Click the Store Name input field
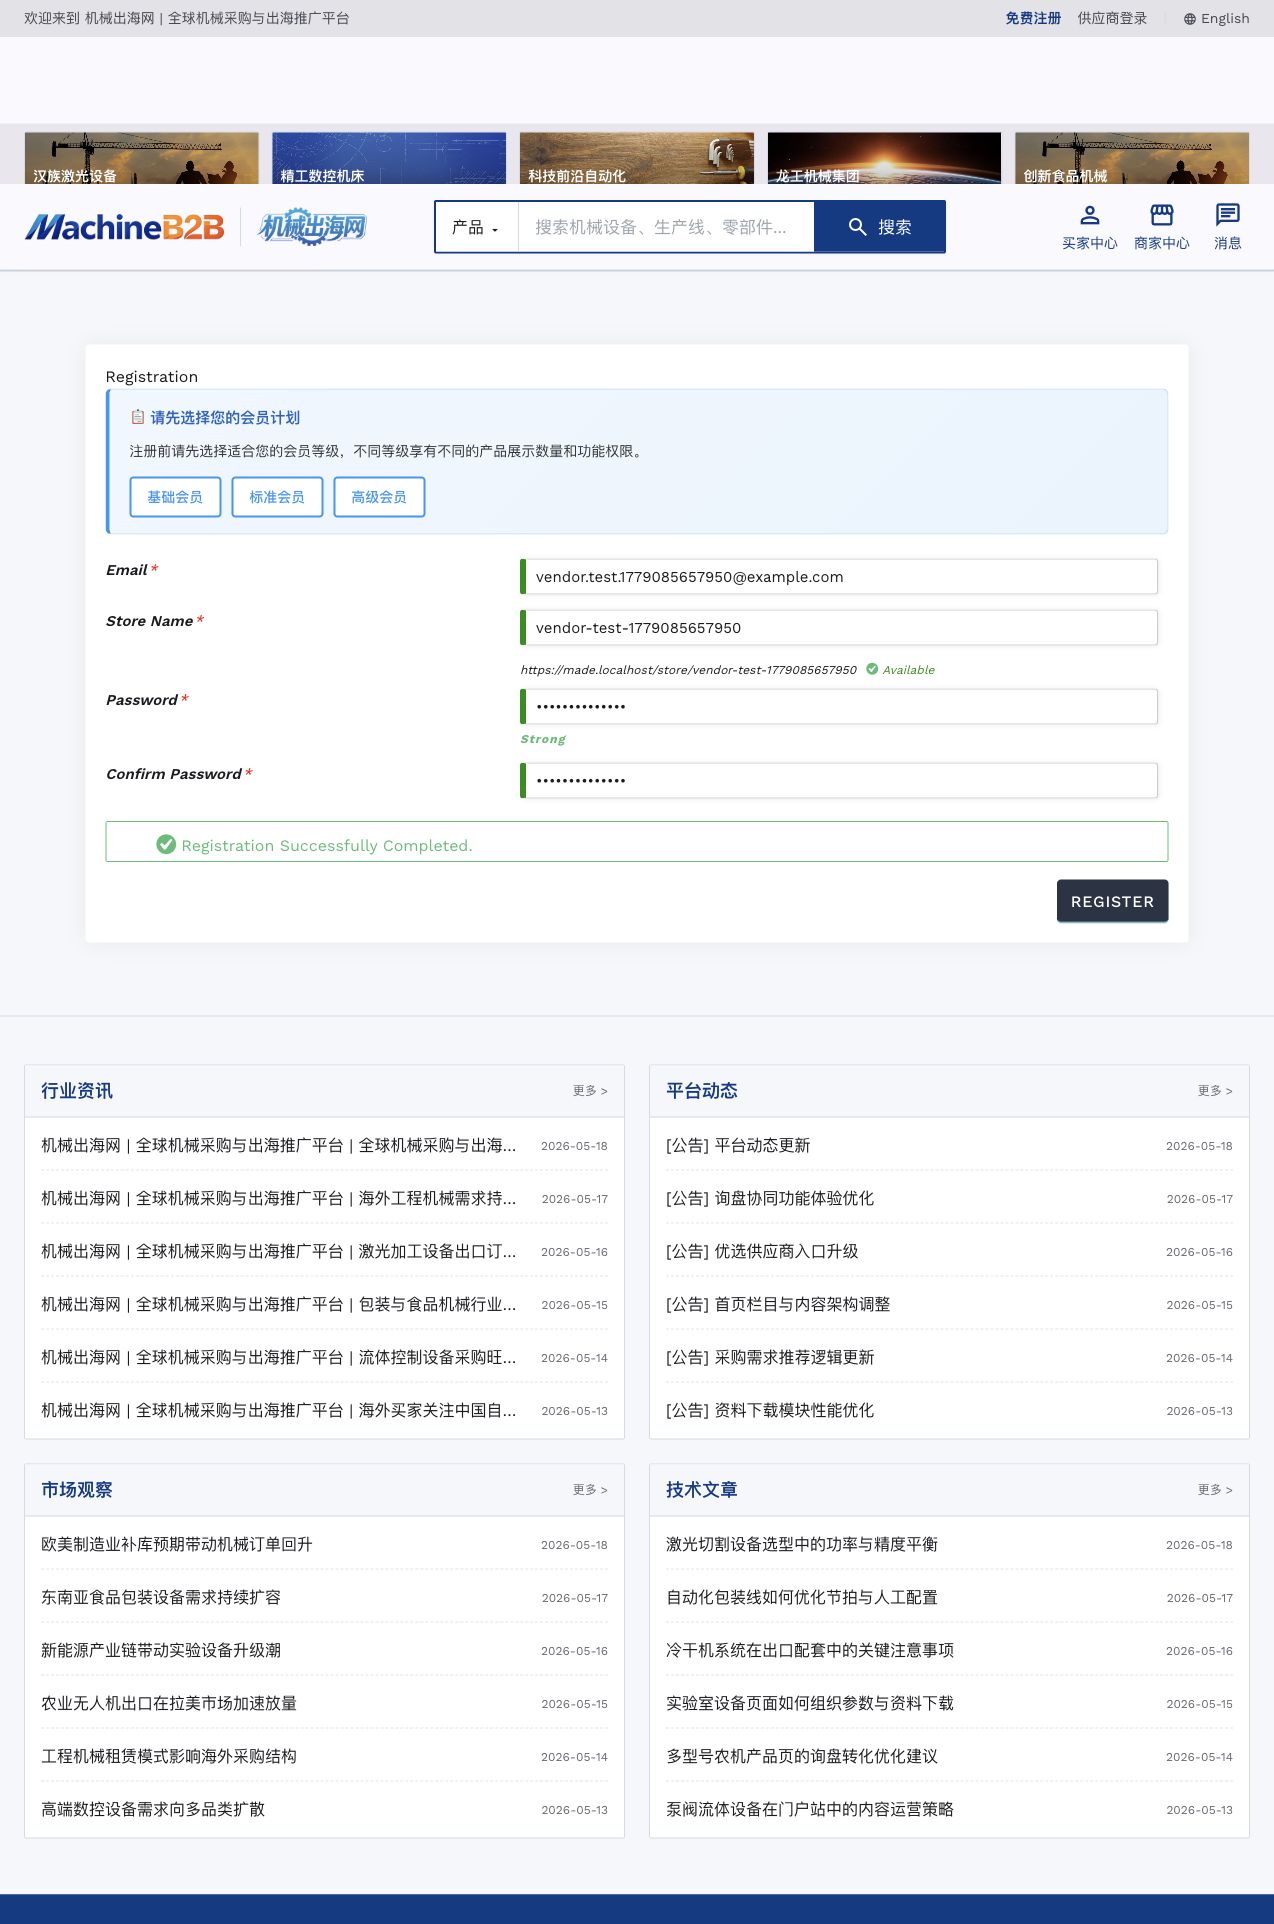 (839, 627)
